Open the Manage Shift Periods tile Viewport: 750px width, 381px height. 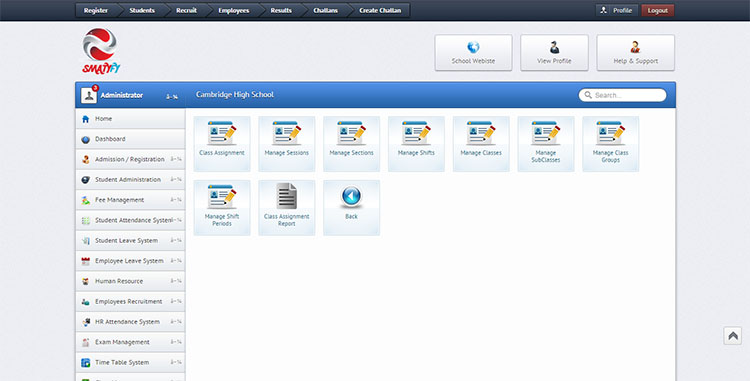[222, 207]
